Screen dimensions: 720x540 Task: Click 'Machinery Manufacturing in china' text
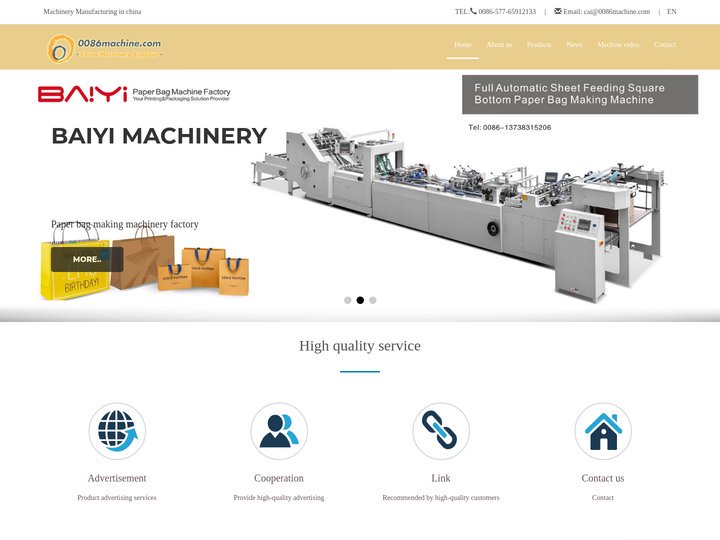pyautogui.click(x=92, y=12)
